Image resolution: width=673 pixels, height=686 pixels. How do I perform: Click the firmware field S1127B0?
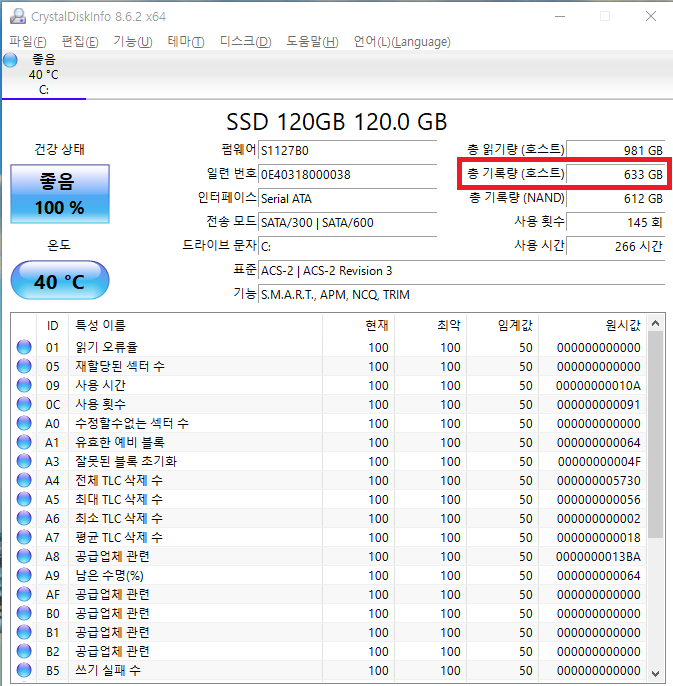347,150
